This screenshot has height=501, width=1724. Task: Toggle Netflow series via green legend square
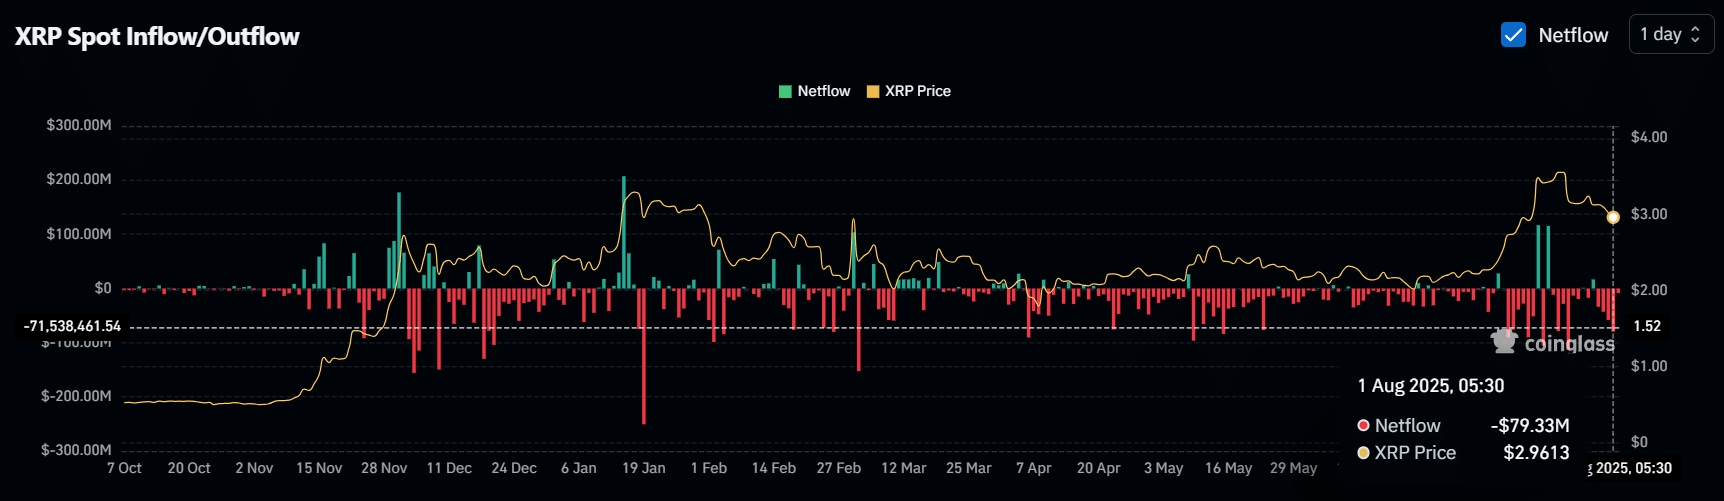coord(785,91)
